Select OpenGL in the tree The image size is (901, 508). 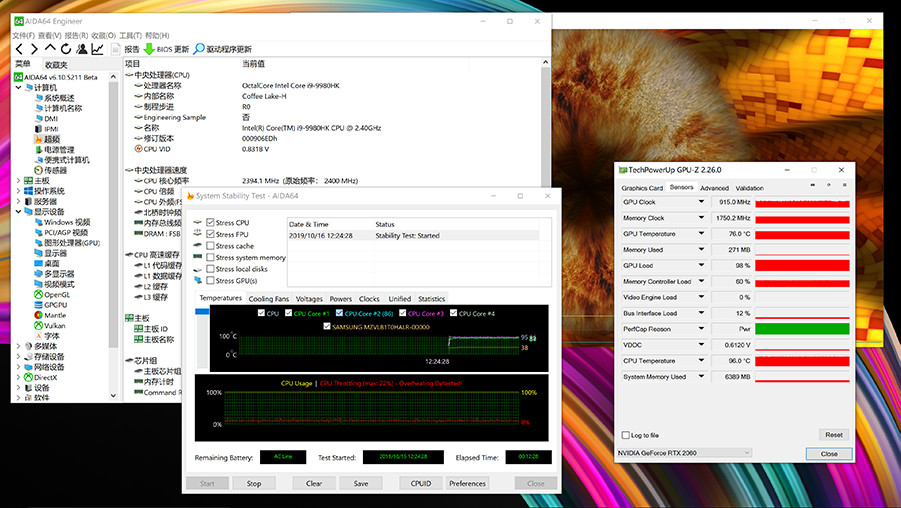(x=57, y=294)
